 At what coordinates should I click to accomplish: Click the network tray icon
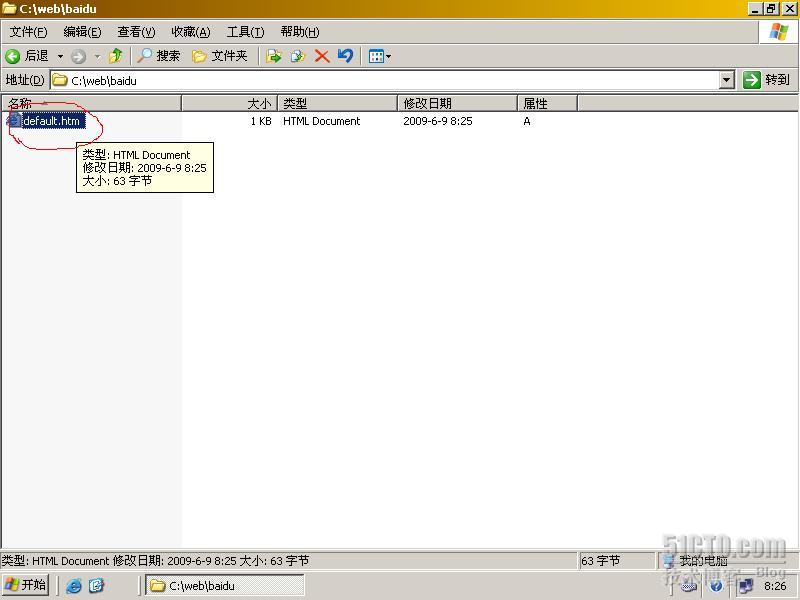point(745,587)
